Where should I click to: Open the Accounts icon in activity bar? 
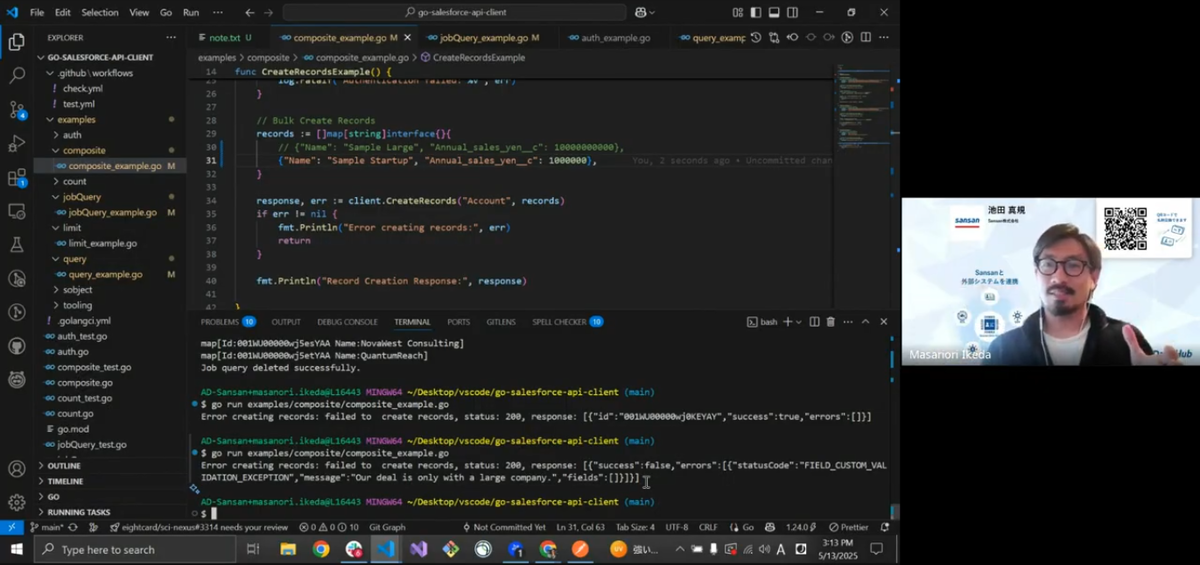pos(16,468)
